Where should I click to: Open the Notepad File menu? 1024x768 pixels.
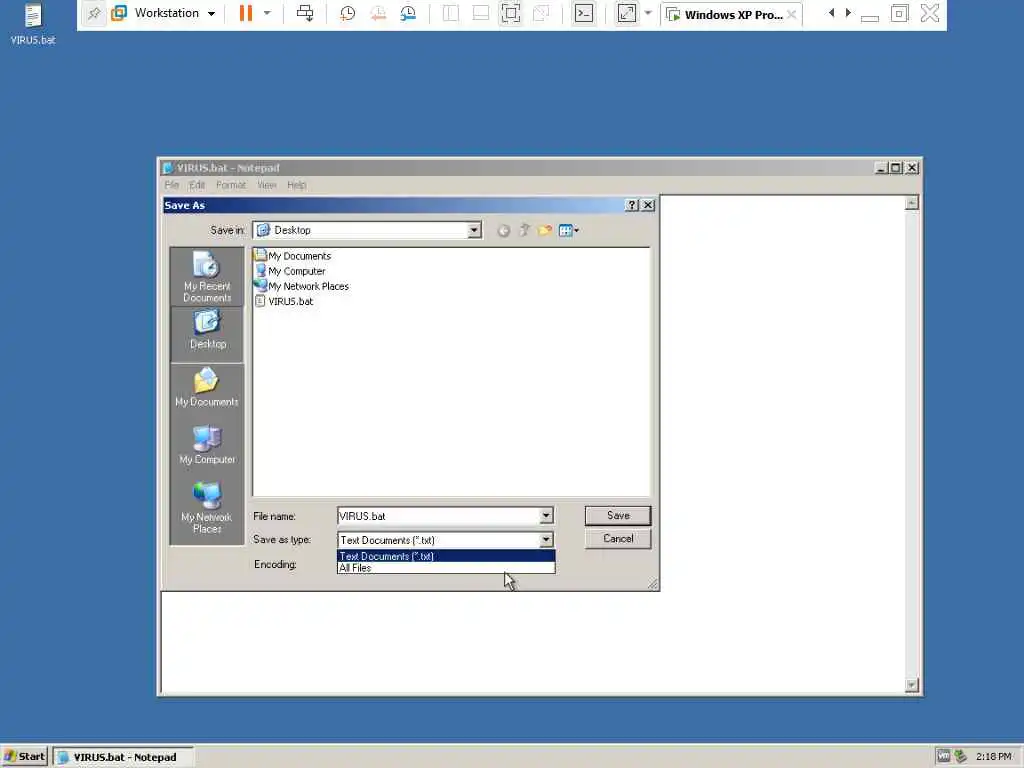tap(172, 185)
